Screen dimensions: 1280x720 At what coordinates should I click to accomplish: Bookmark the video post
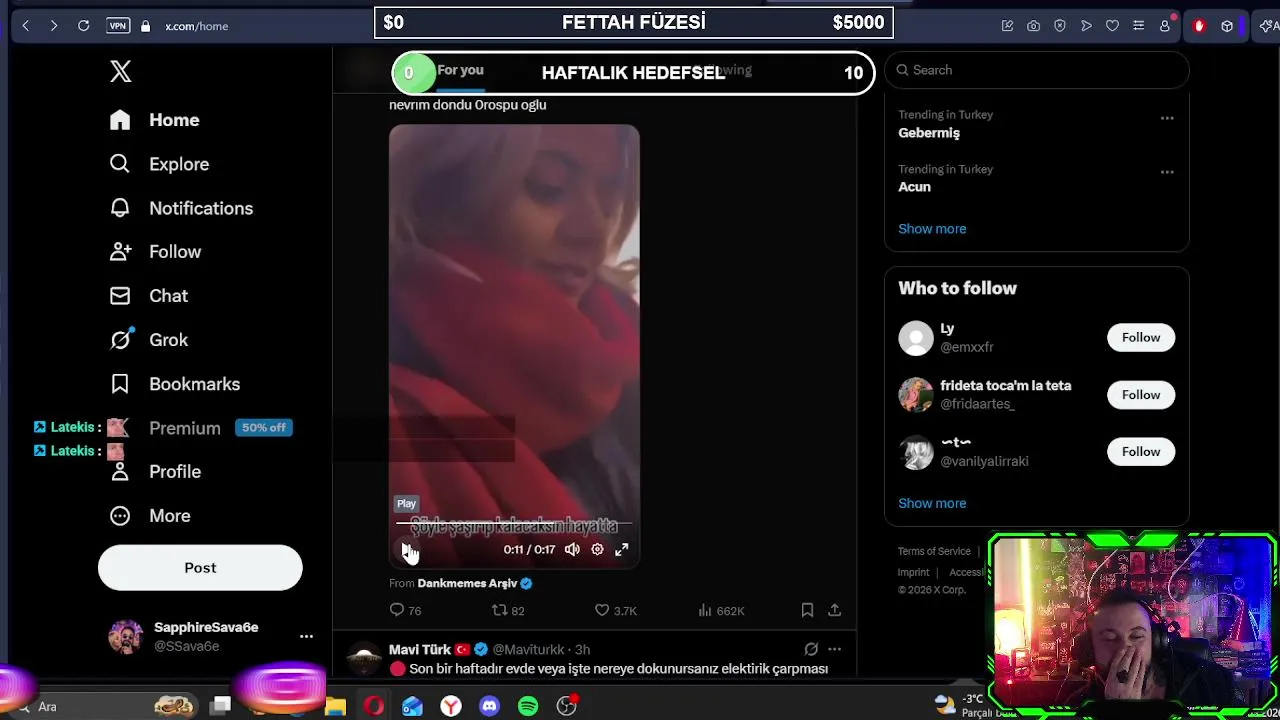(x=807, y=610)
